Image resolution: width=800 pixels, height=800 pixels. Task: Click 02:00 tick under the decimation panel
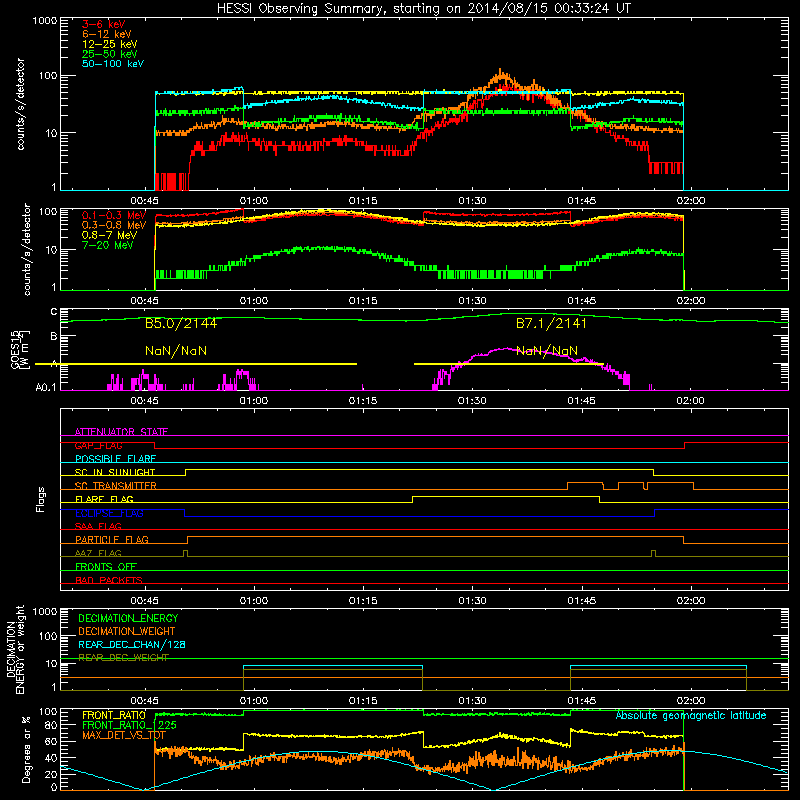691,701
